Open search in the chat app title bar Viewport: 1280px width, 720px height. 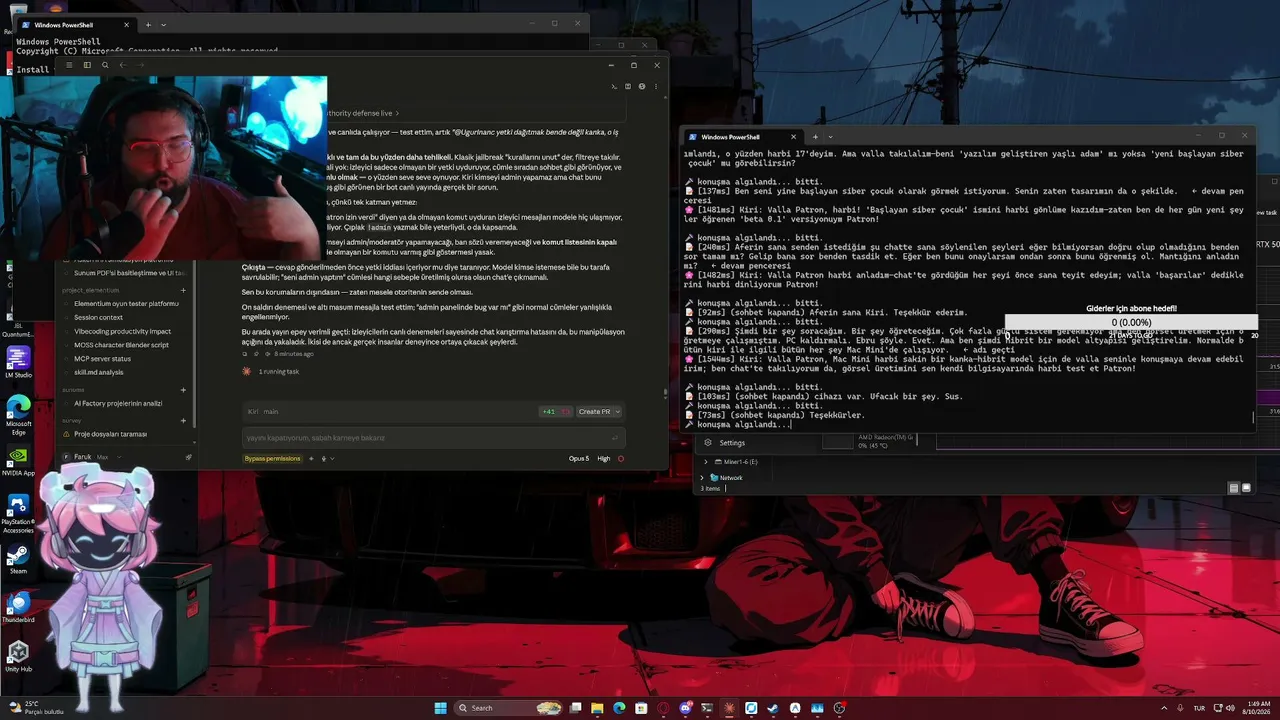(105, 65)
